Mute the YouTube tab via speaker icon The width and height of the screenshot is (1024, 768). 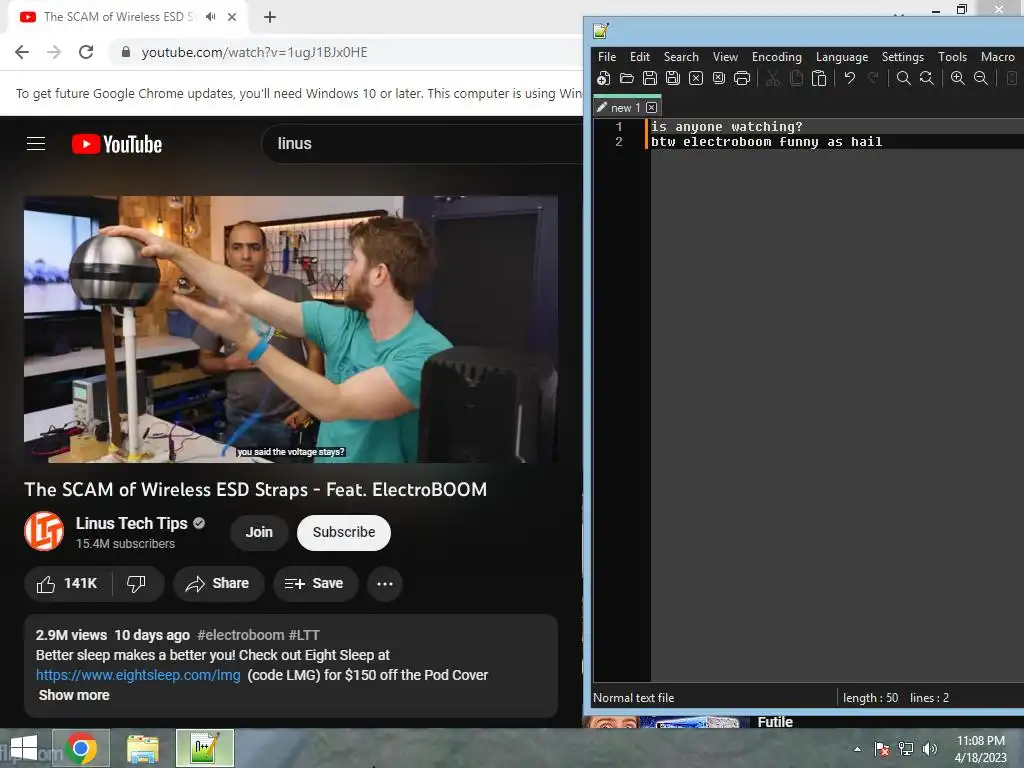click(210, 17)
